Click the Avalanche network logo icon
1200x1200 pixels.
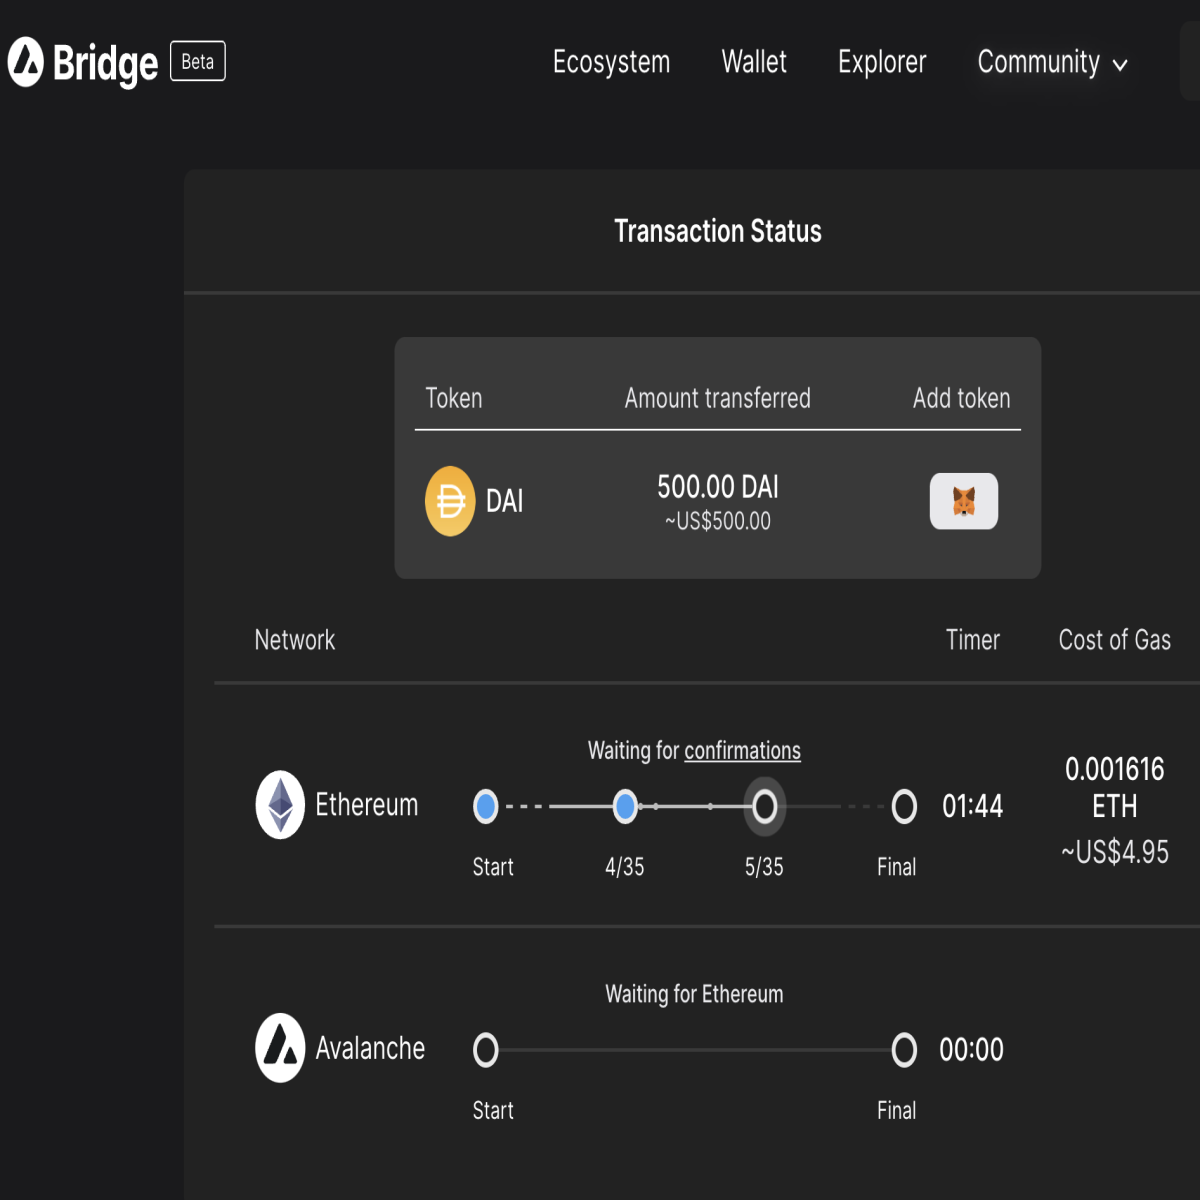coord(280,1048)
